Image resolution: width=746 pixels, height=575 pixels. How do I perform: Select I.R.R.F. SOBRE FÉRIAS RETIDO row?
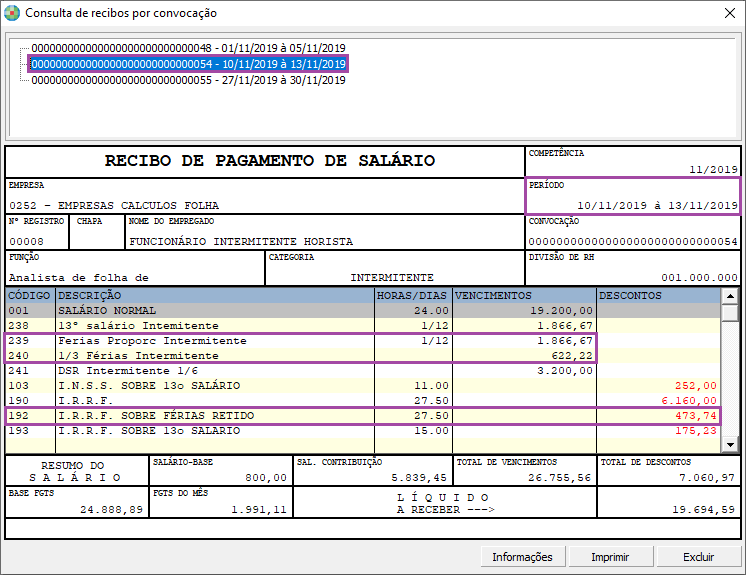(363, 416)
